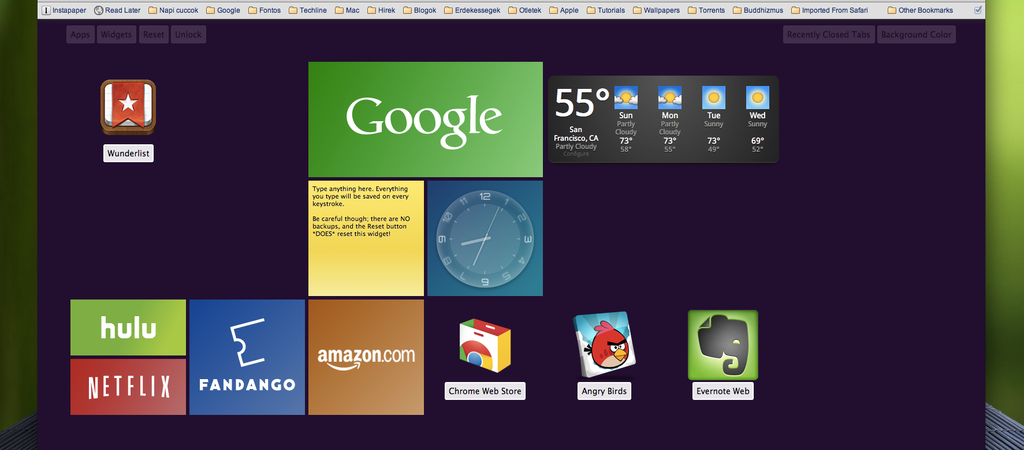
Task: Open the Napi cuccok bookmark folder
Action: [x=173, y=10]
